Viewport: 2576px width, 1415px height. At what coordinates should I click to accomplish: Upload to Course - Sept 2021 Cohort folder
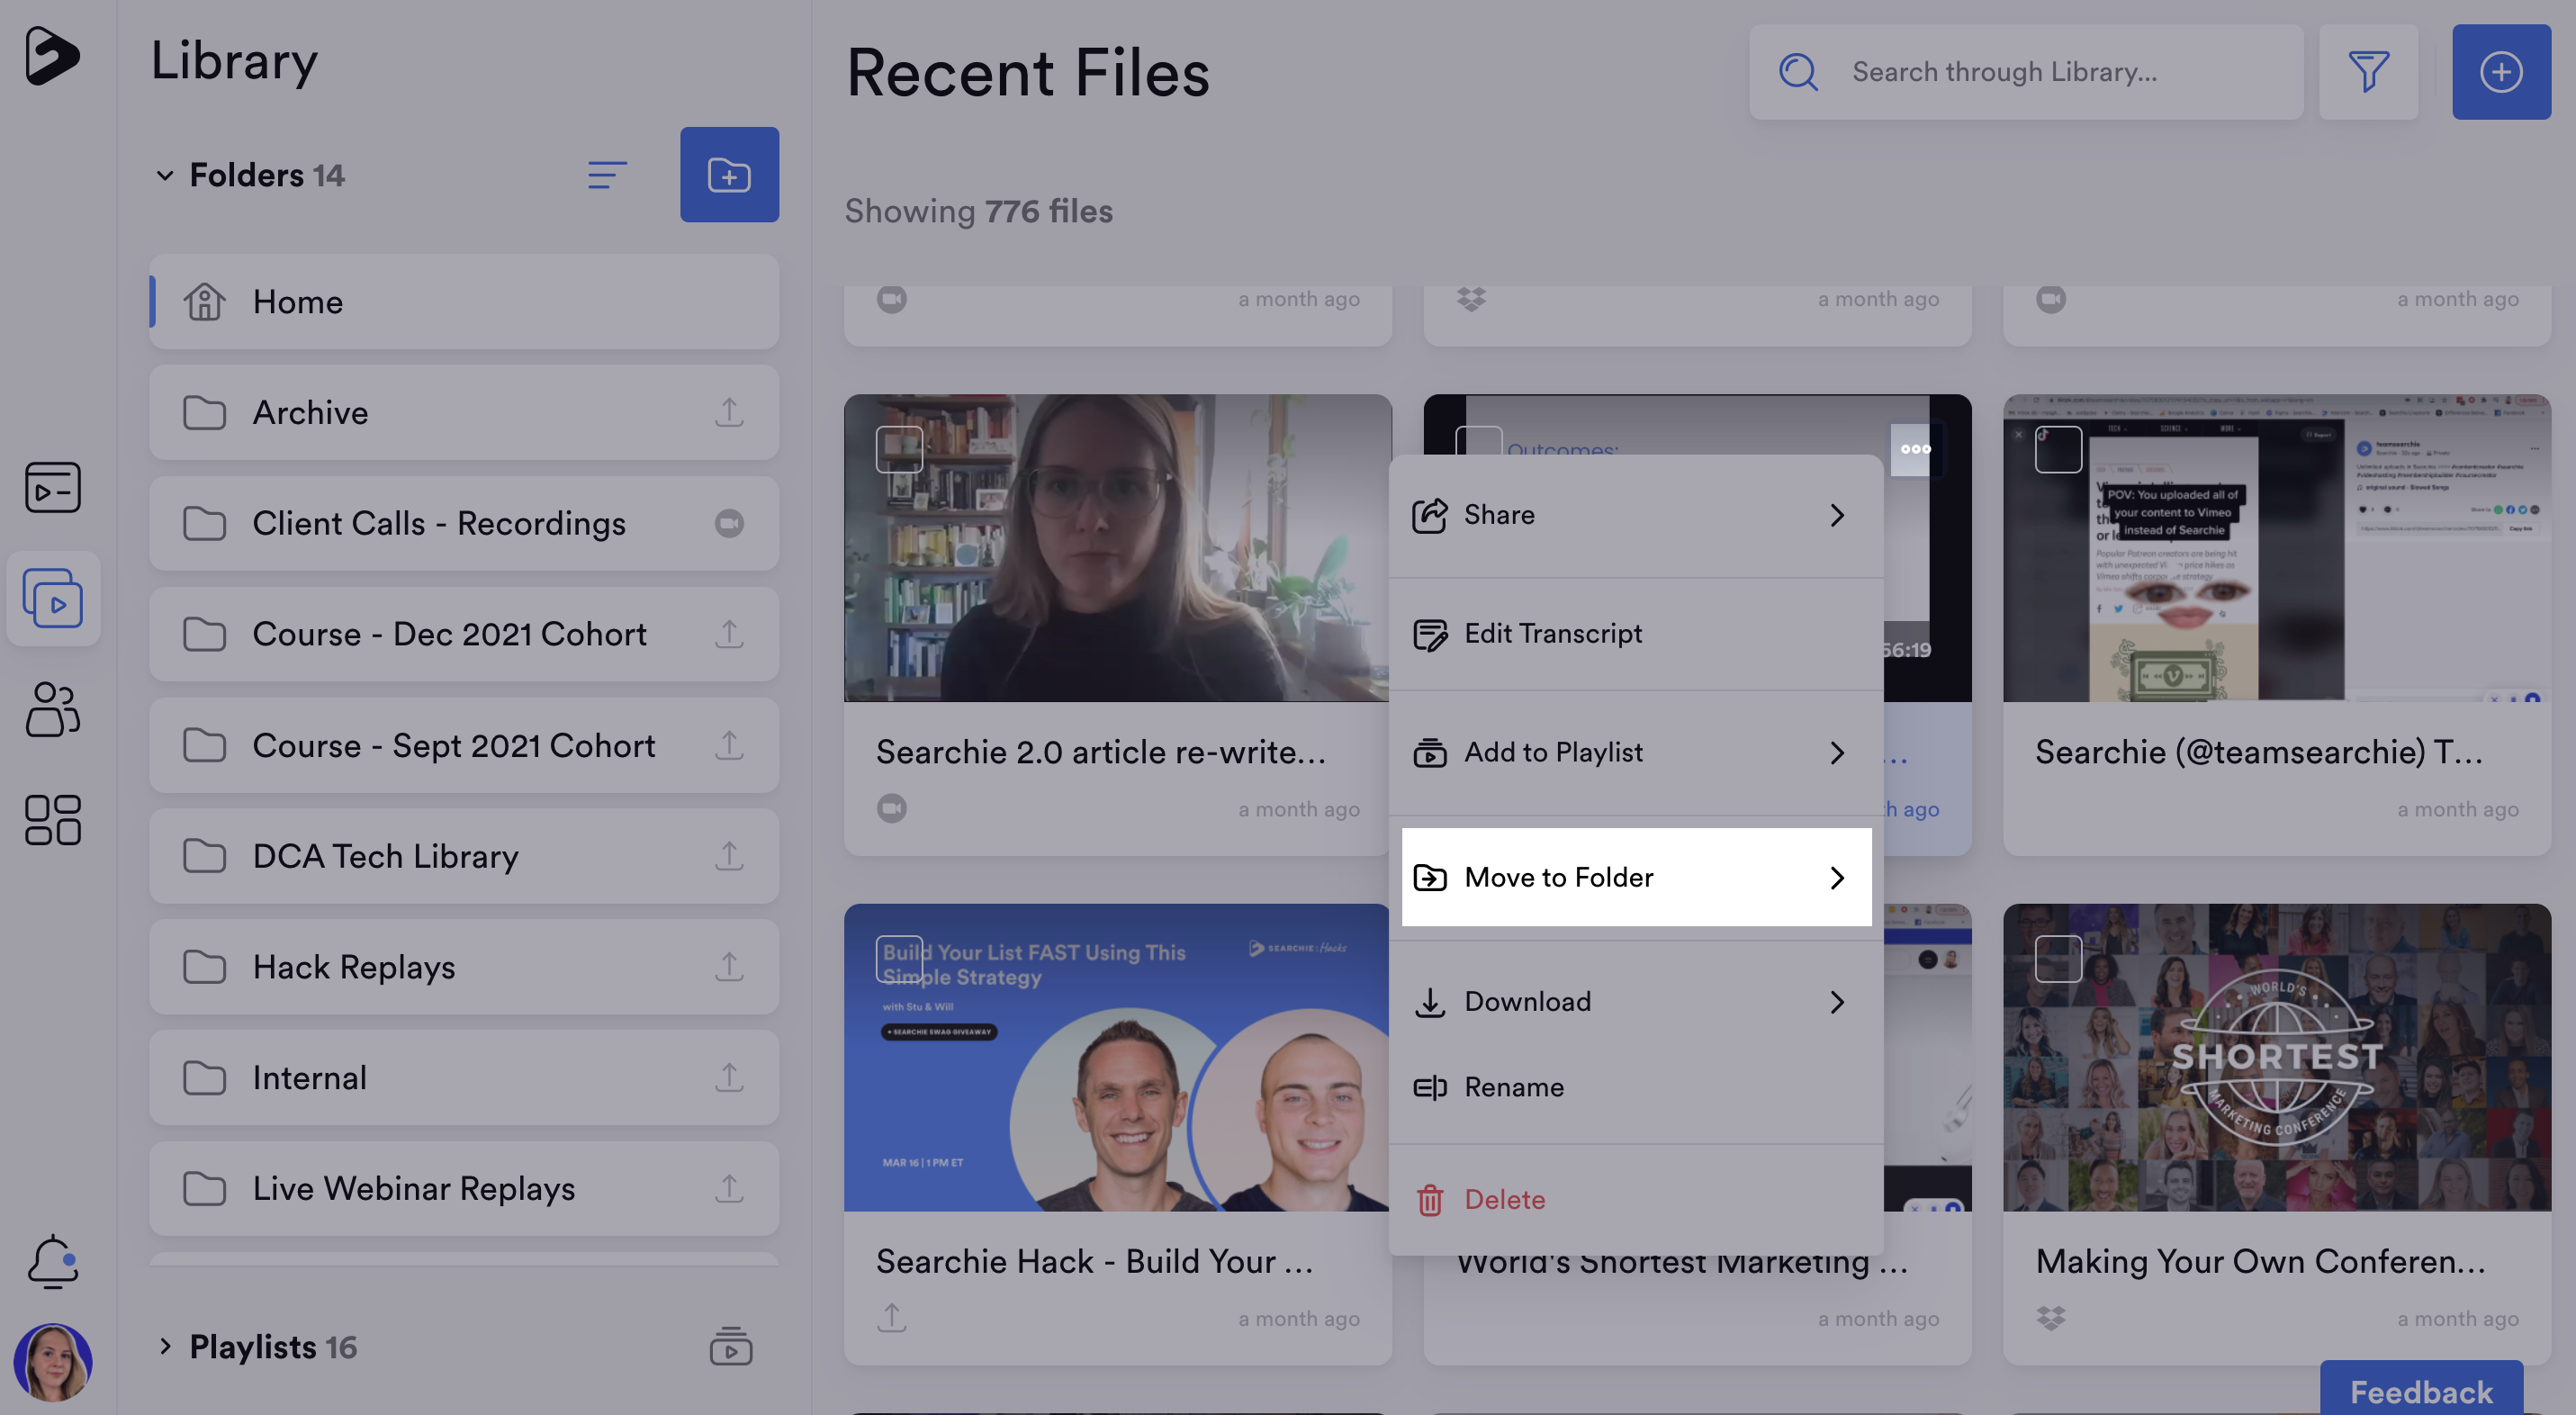(729, 745)
